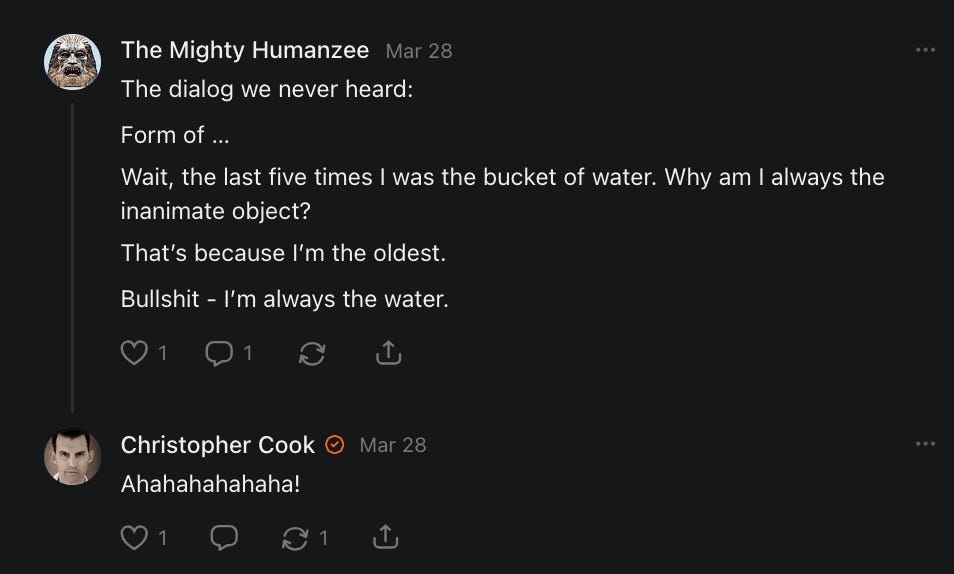Open replies on The Mighty Humanzee's comment
954x574 pixels.
[x=220, y=353]
